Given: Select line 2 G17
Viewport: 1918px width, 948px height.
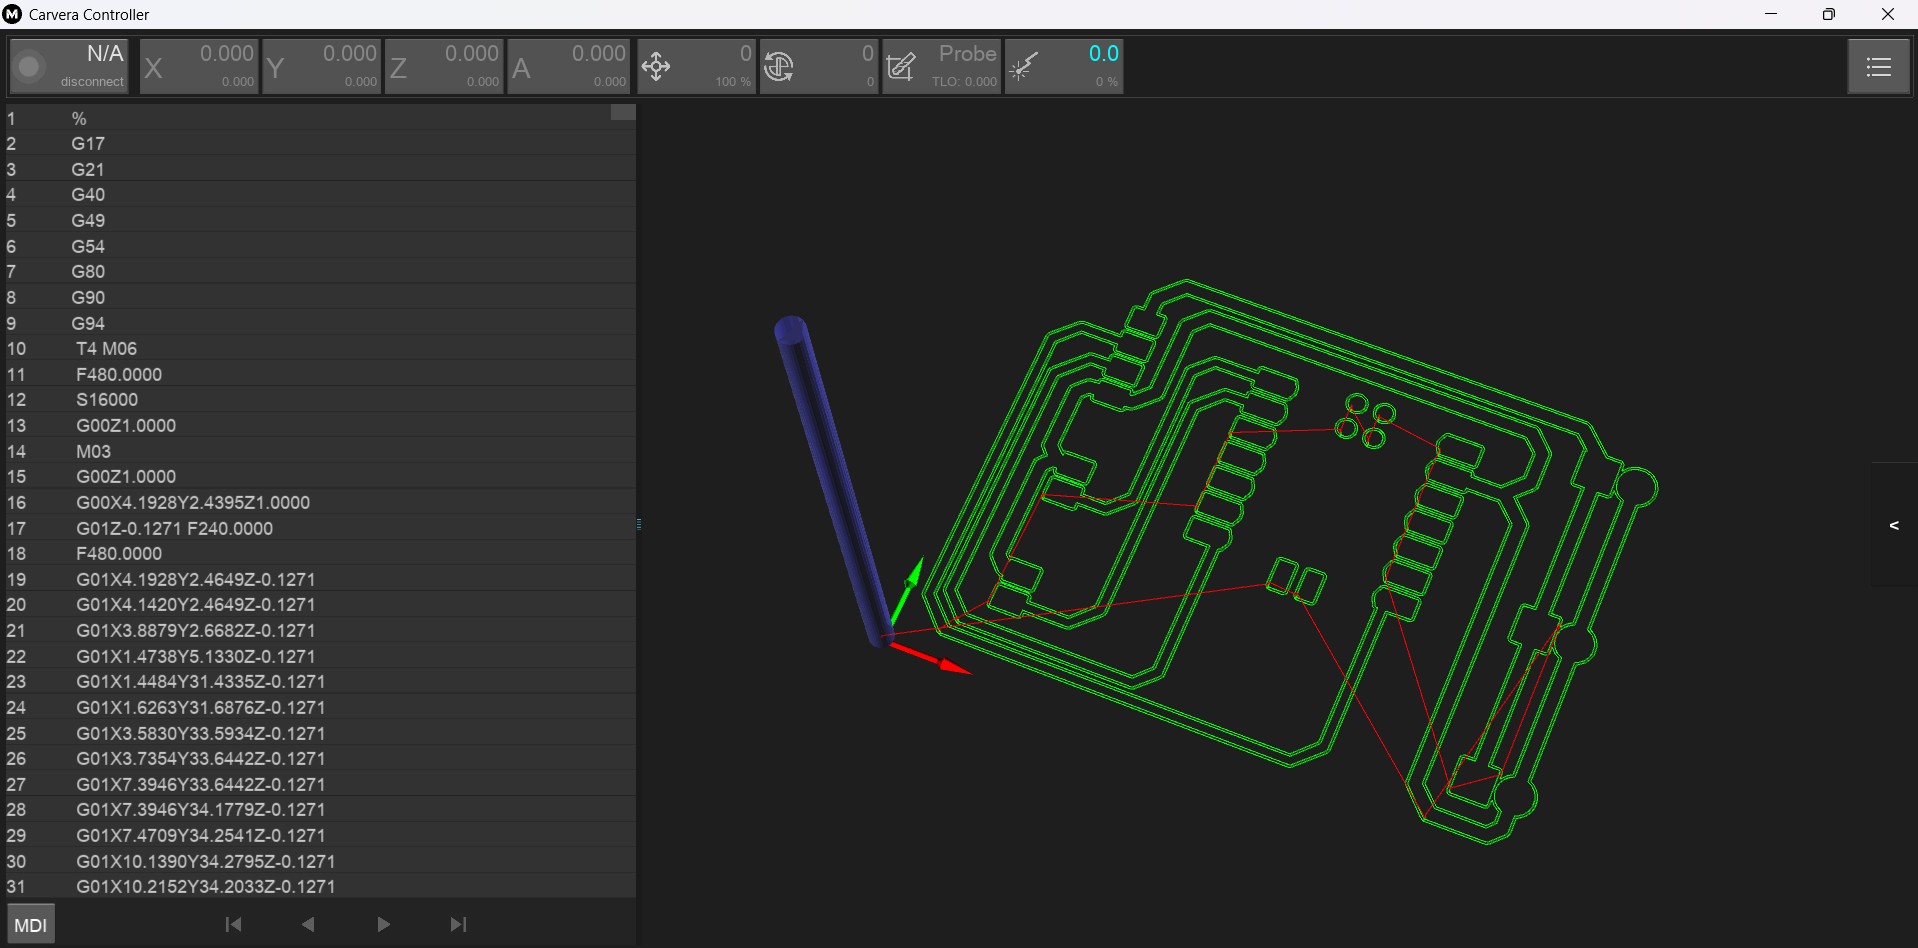Looking at the screenshot, I should (x=320, y=143).
